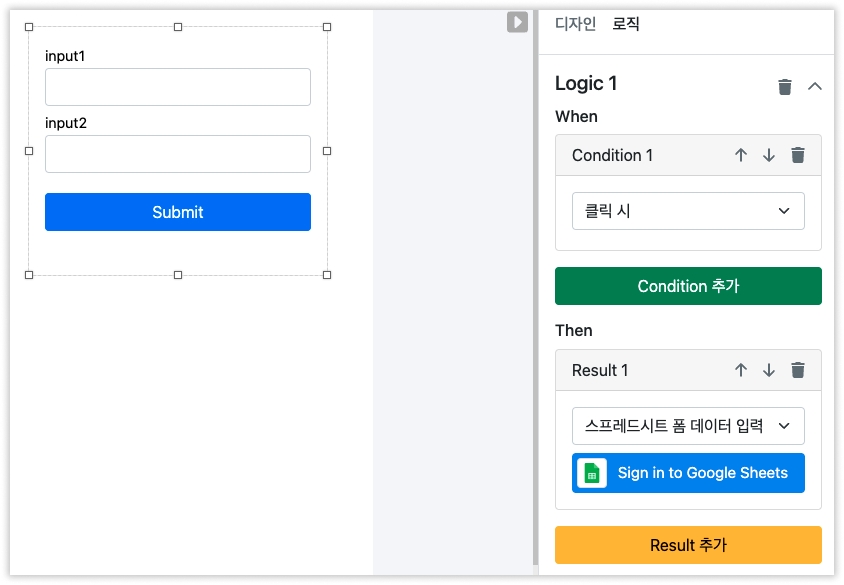844x585 pixels.
Task: Delete Condition 1
Action: [x=797, y=155]
